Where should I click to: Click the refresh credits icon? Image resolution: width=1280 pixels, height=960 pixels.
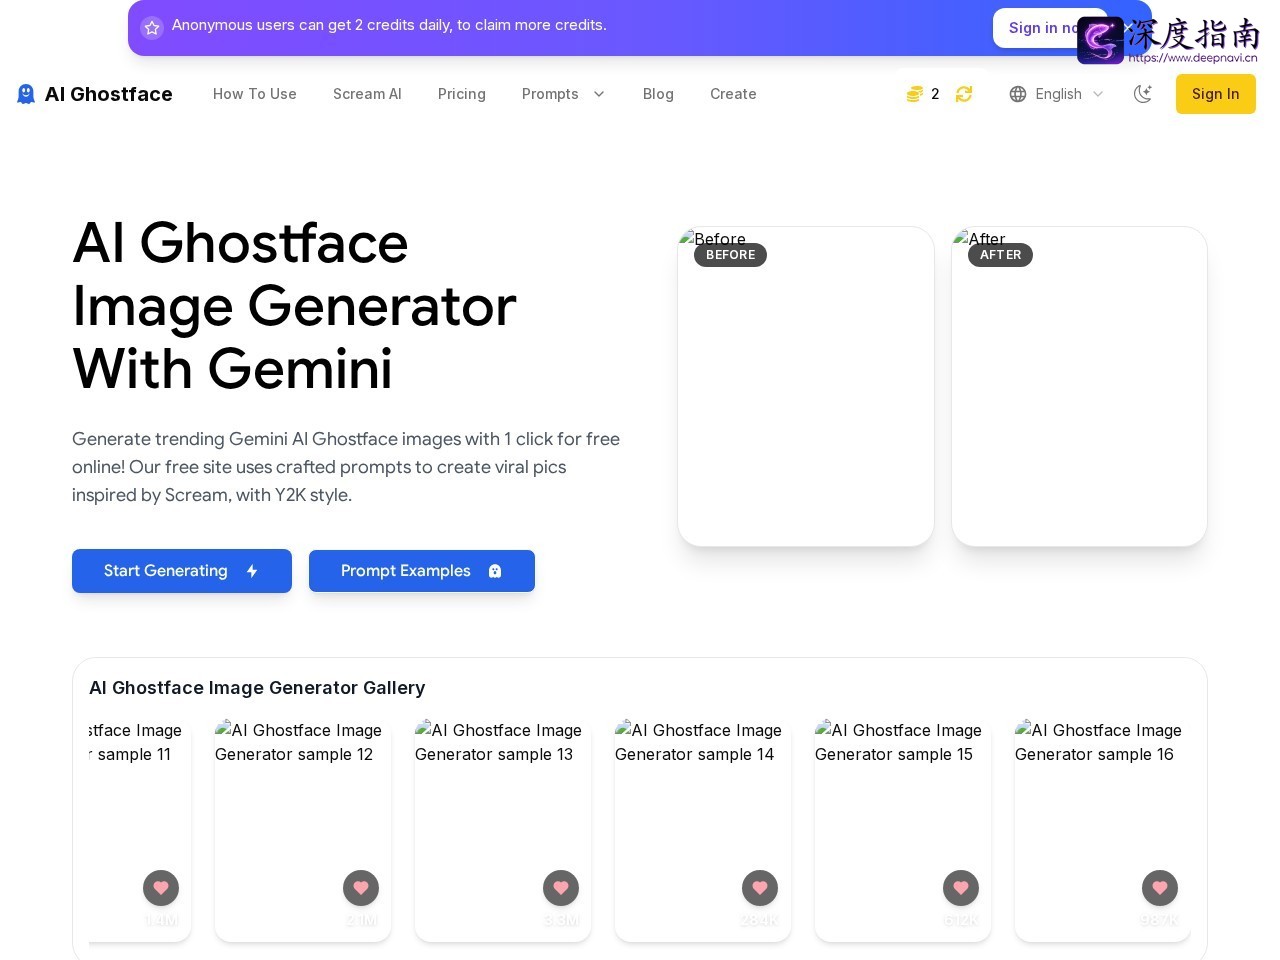pos(964,94)
